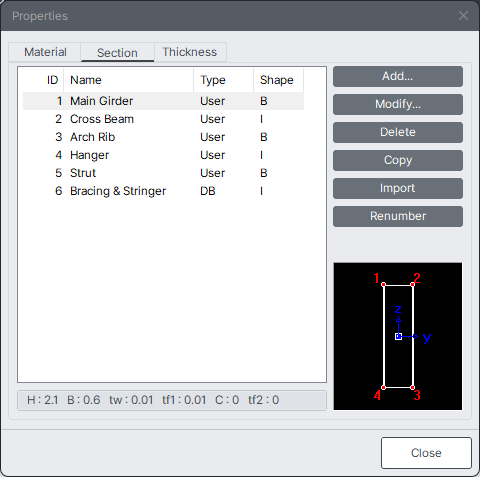480x477 pixels.
Task: Open Modify... for the selected section
Action: (398, 104)
